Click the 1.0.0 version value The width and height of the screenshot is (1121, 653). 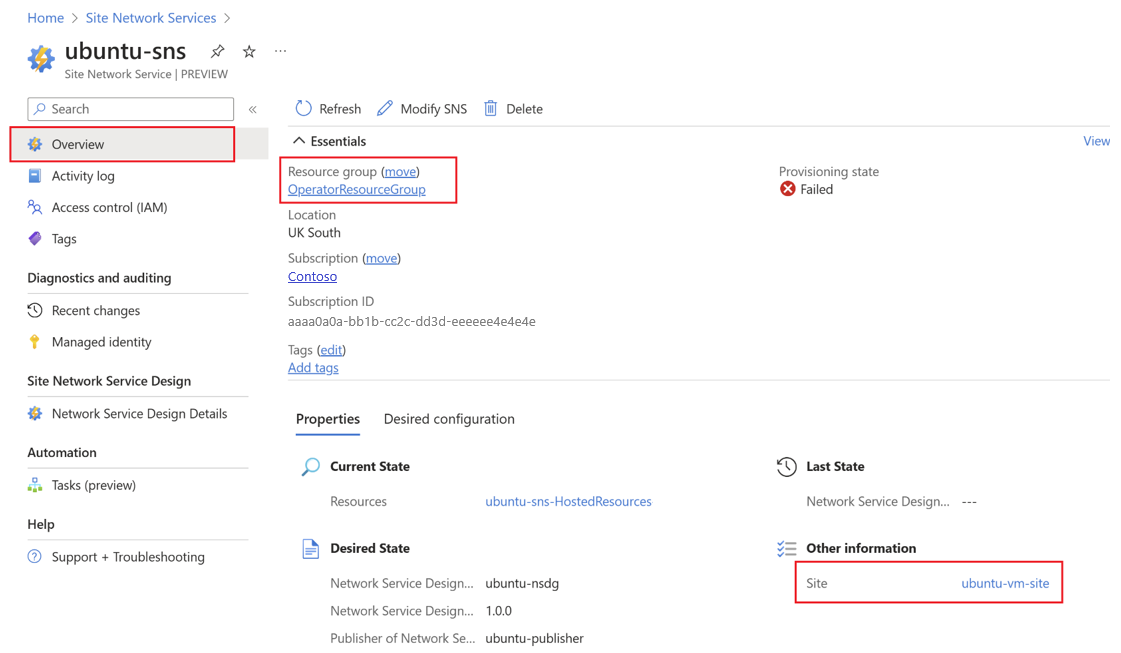(x=498, y=611)
